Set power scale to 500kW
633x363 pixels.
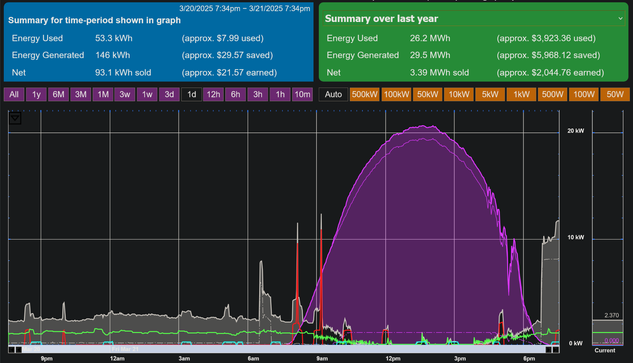tap(365, 94)
